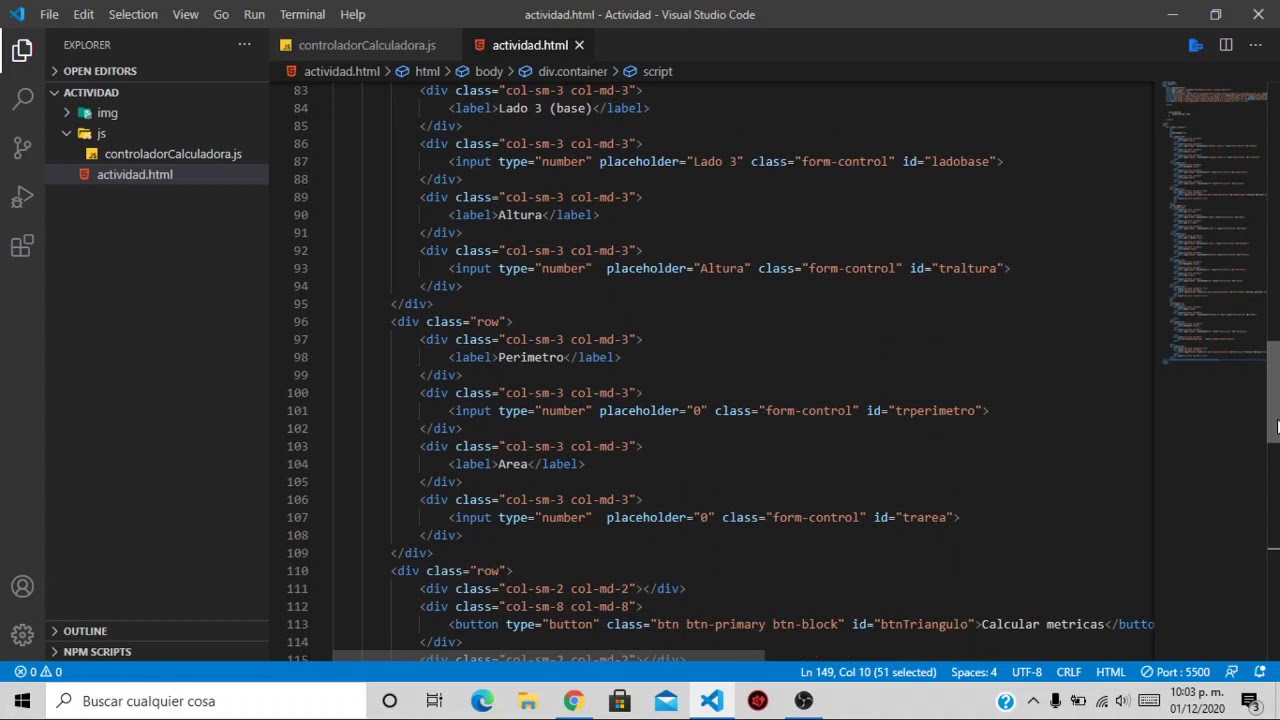Open the Run menu
Viewport: 1280px width, 720px height.
pyautogui.click(x=254, y=15)
